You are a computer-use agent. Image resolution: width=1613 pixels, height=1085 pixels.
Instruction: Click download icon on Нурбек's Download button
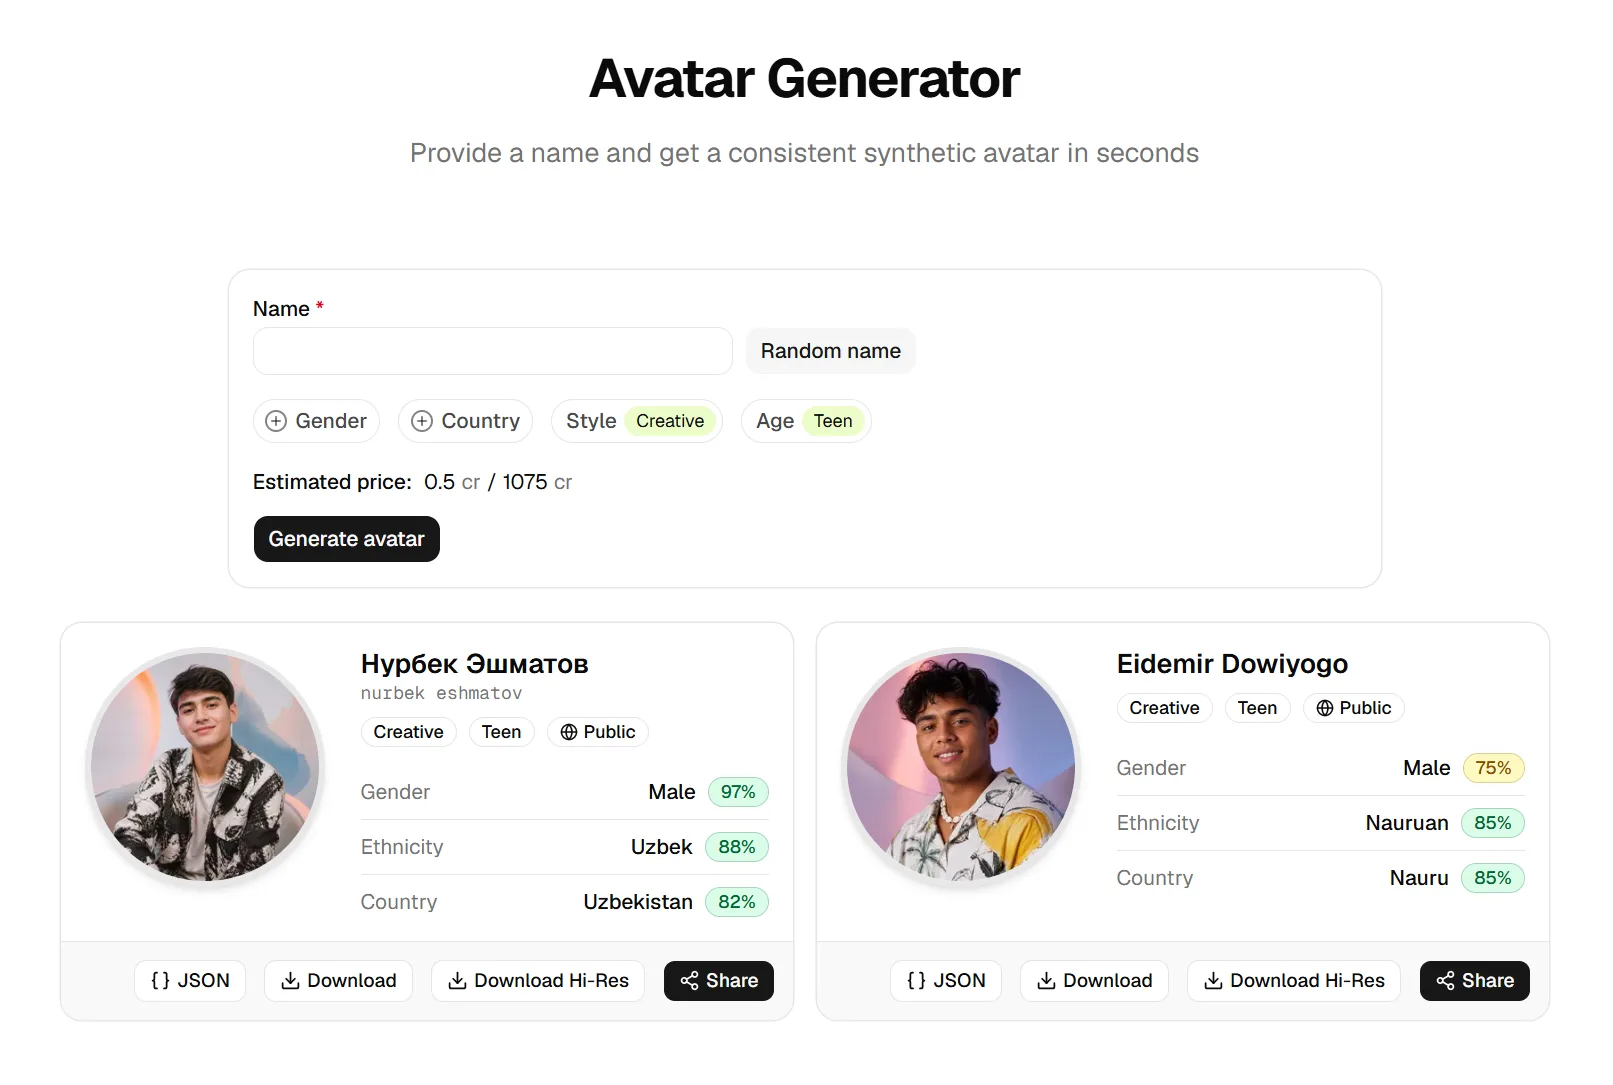290,981
